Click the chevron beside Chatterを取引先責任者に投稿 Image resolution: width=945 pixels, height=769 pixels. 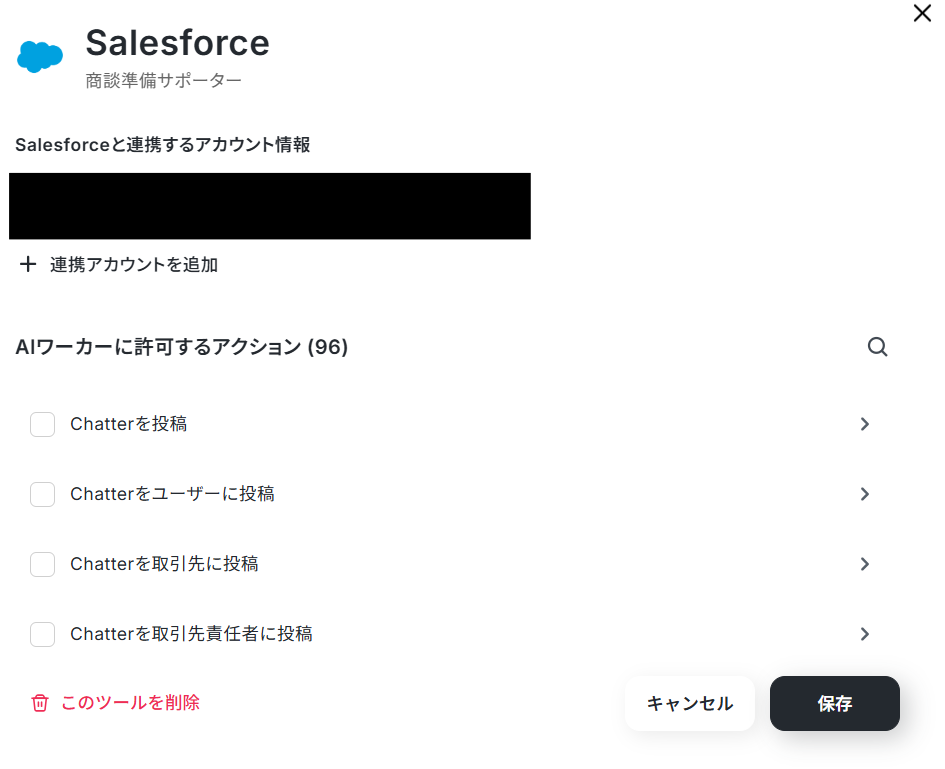865,634
